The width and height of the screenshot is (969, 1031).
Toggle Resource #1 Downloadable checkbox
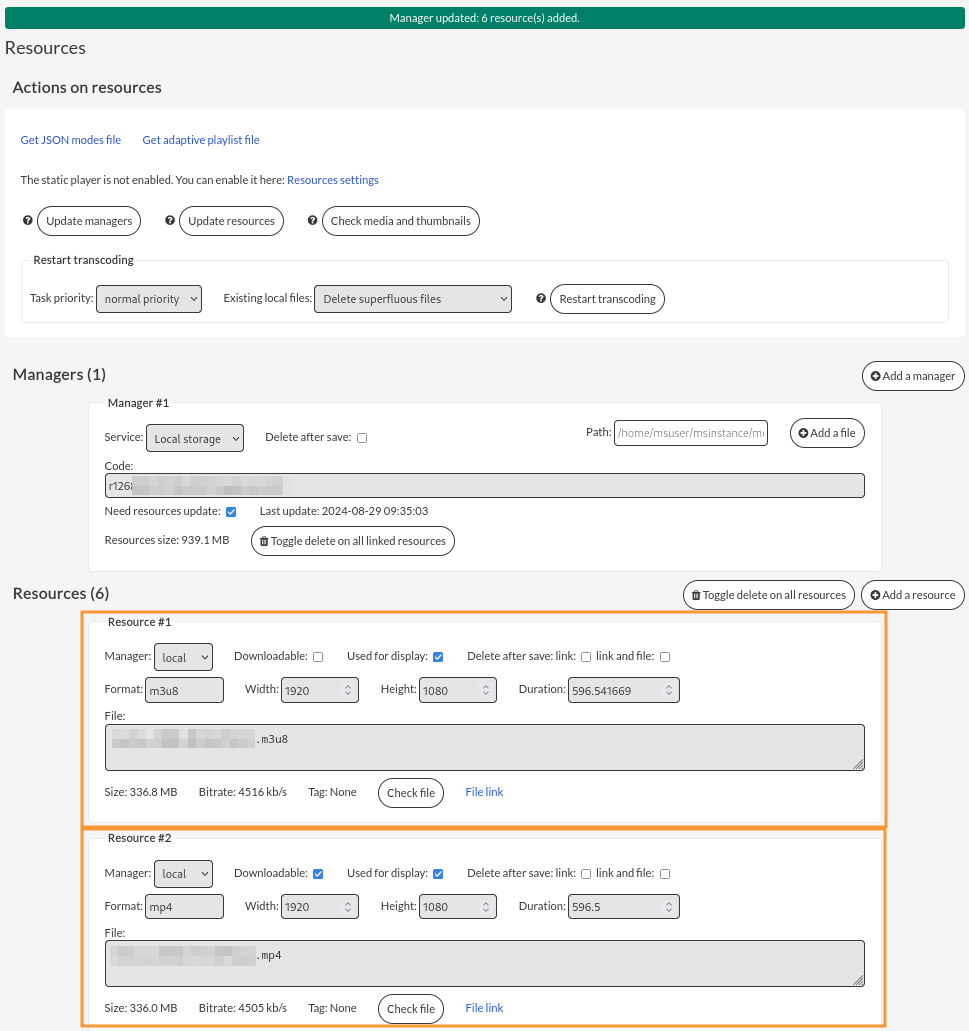(318, 657)
